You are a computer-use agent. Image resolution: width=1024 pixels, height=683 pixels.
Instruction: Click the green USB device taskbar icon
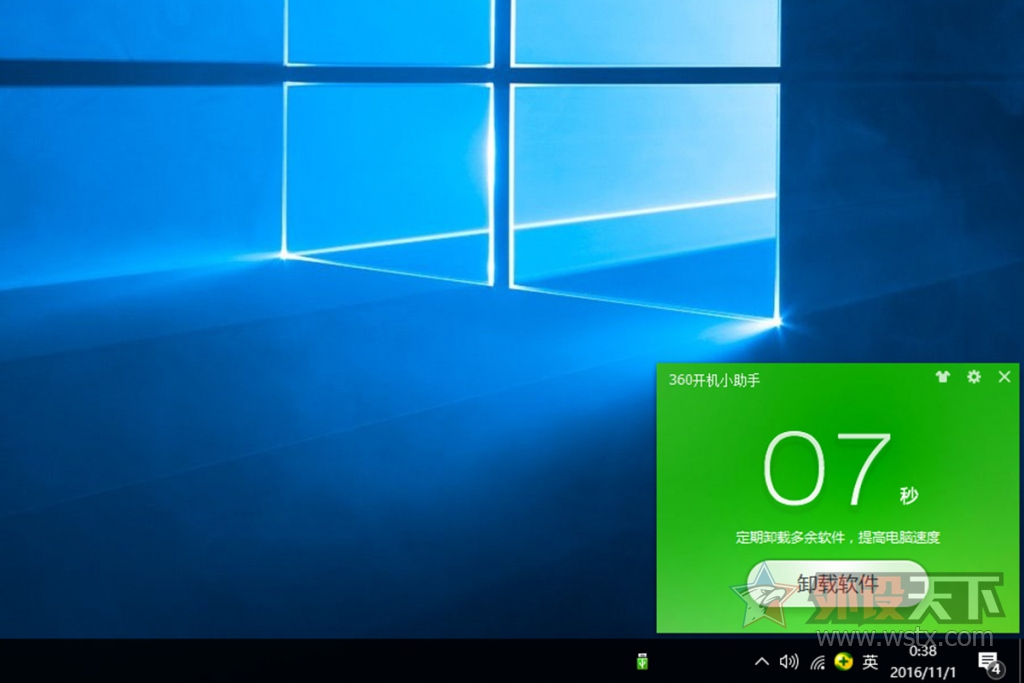click(643, 661)
